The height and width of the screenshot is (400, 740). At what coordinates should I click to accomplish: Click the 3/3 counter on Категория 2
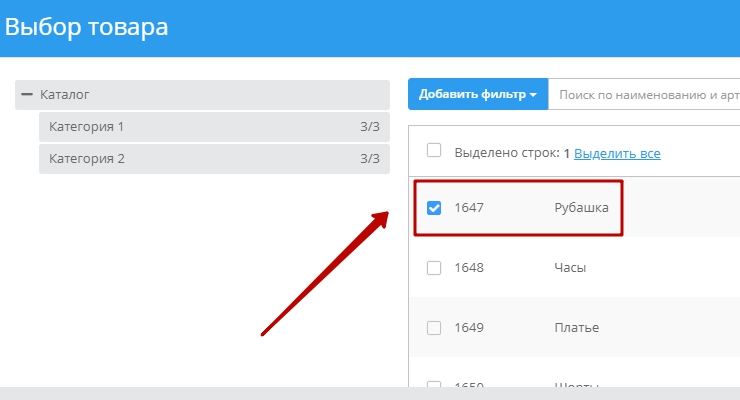point(369,159)
